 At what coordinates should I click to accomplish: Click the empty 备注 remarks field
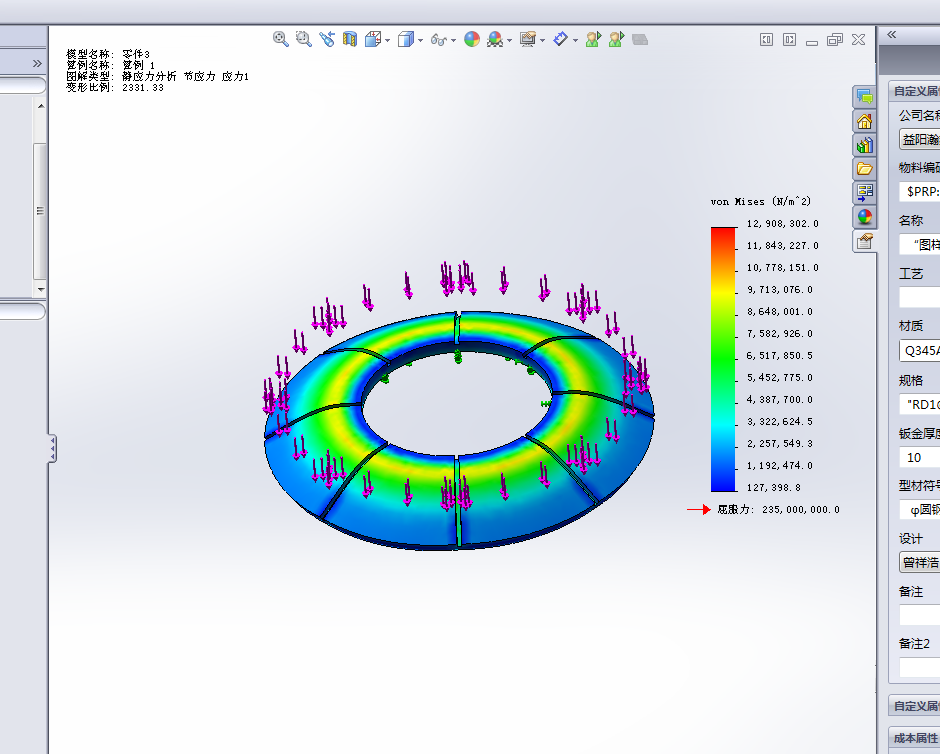[x=920, y=616]
